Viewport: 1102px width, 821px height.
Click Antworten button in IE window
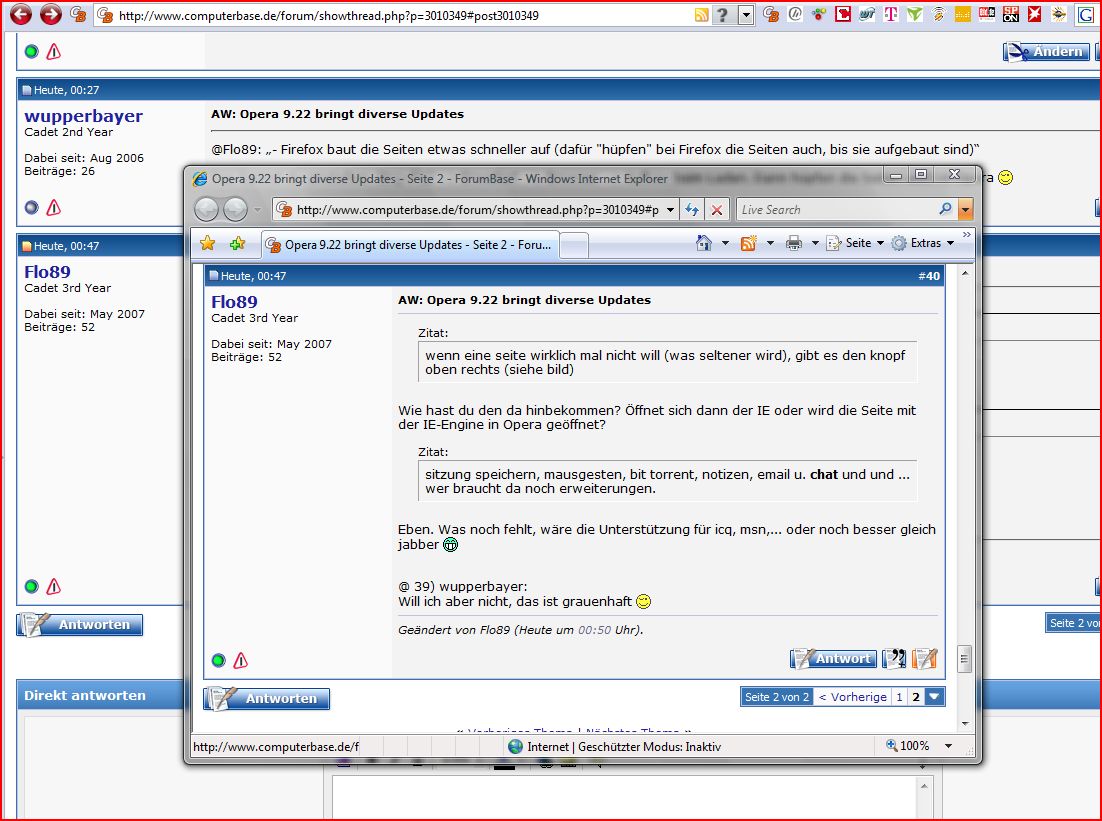[x=266, y=698]
